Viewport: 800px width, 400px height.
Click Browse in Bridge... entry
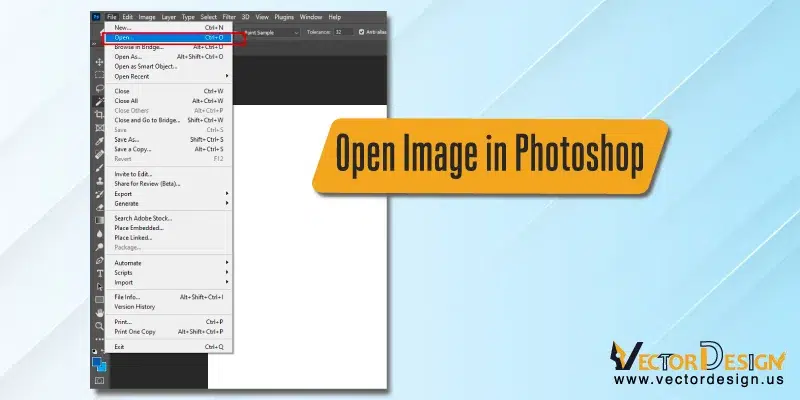(x=169, y=47)
